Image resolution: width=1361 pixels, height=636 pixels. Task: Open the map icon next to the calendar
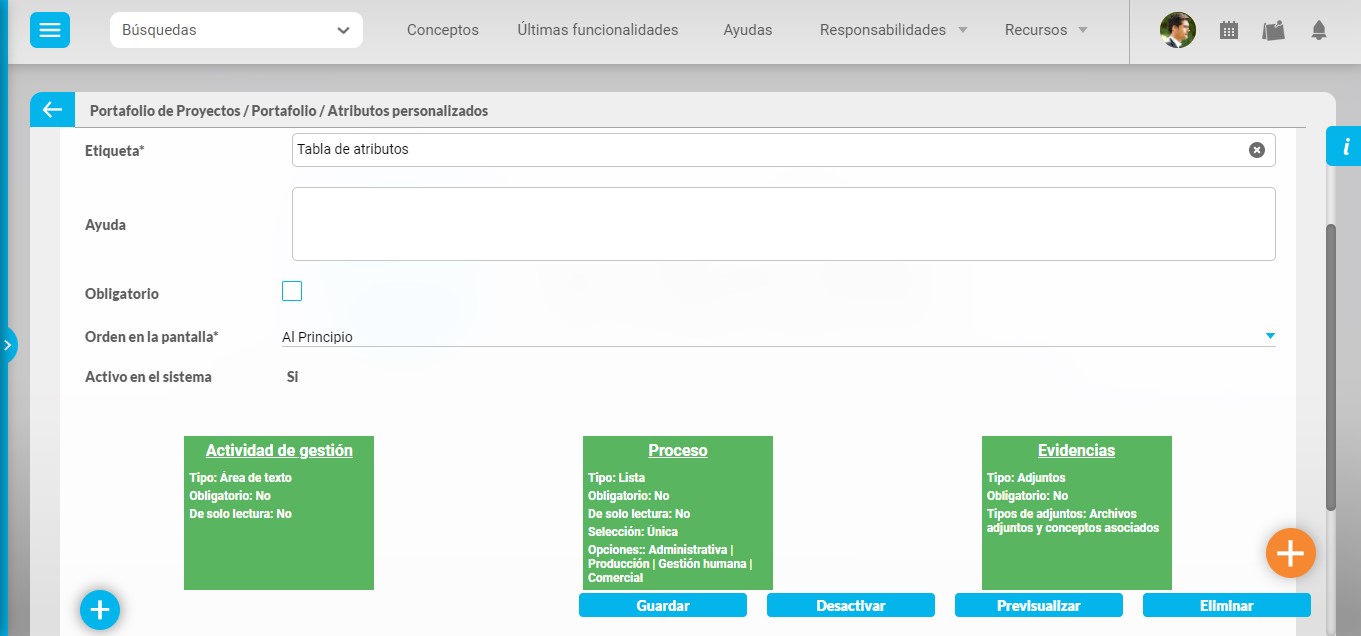[x=1273, y=31]
